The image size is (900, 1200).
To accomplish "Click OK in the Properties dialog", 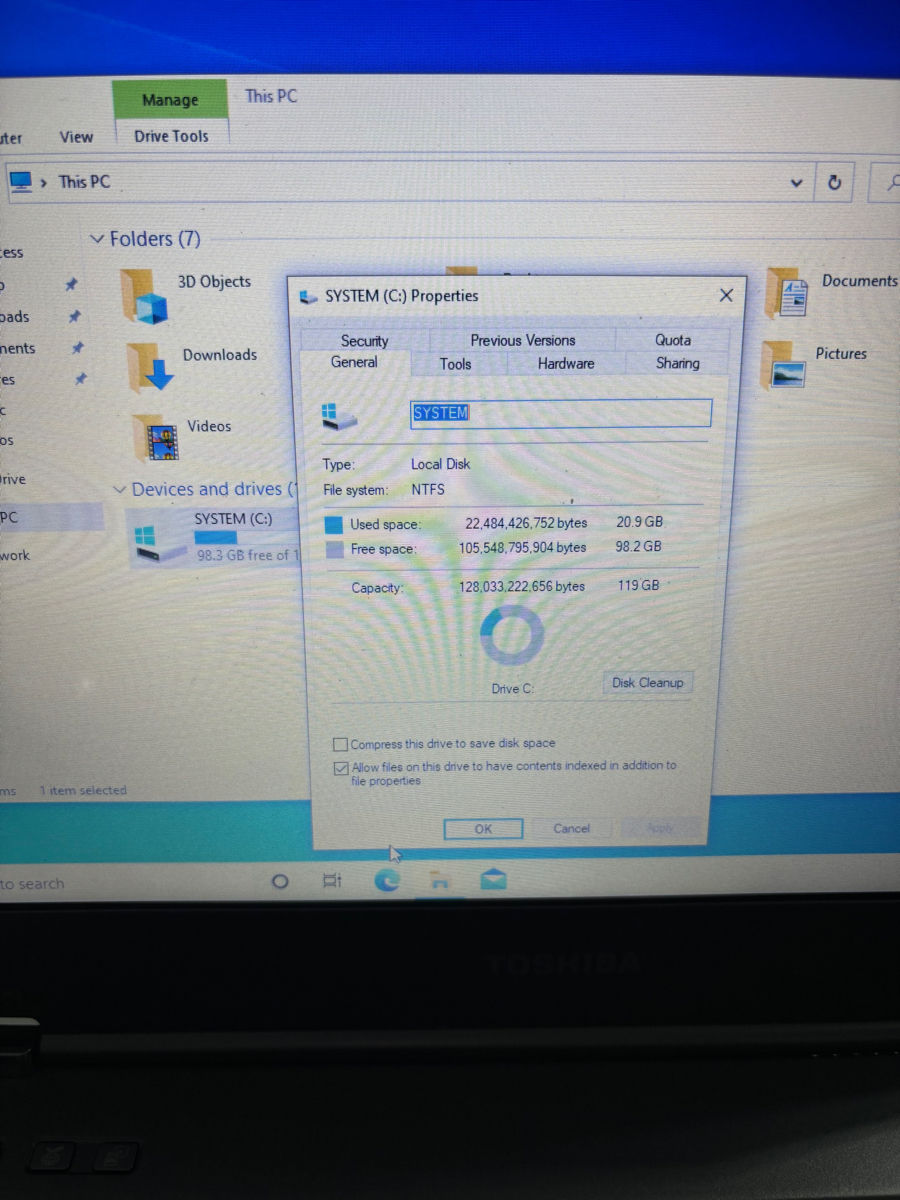I will tap(483, 828).
